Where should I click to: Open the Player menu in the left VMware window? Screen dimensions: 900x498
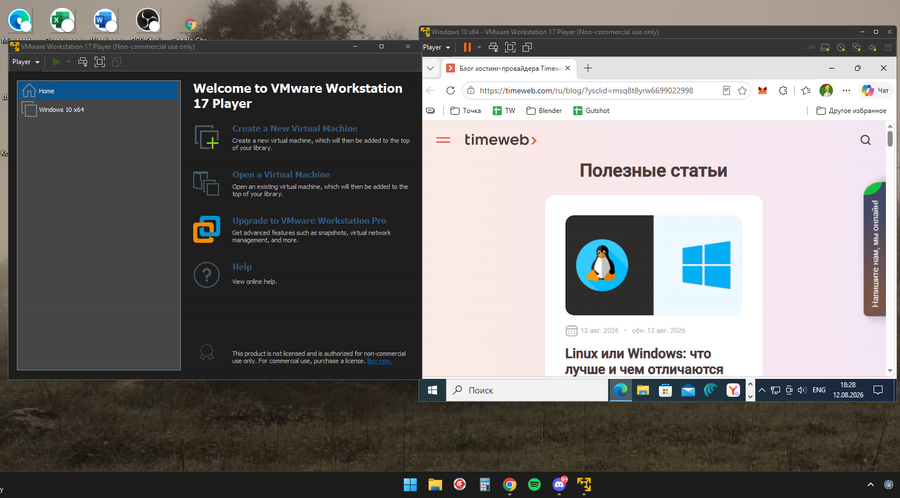pos(26,62)
